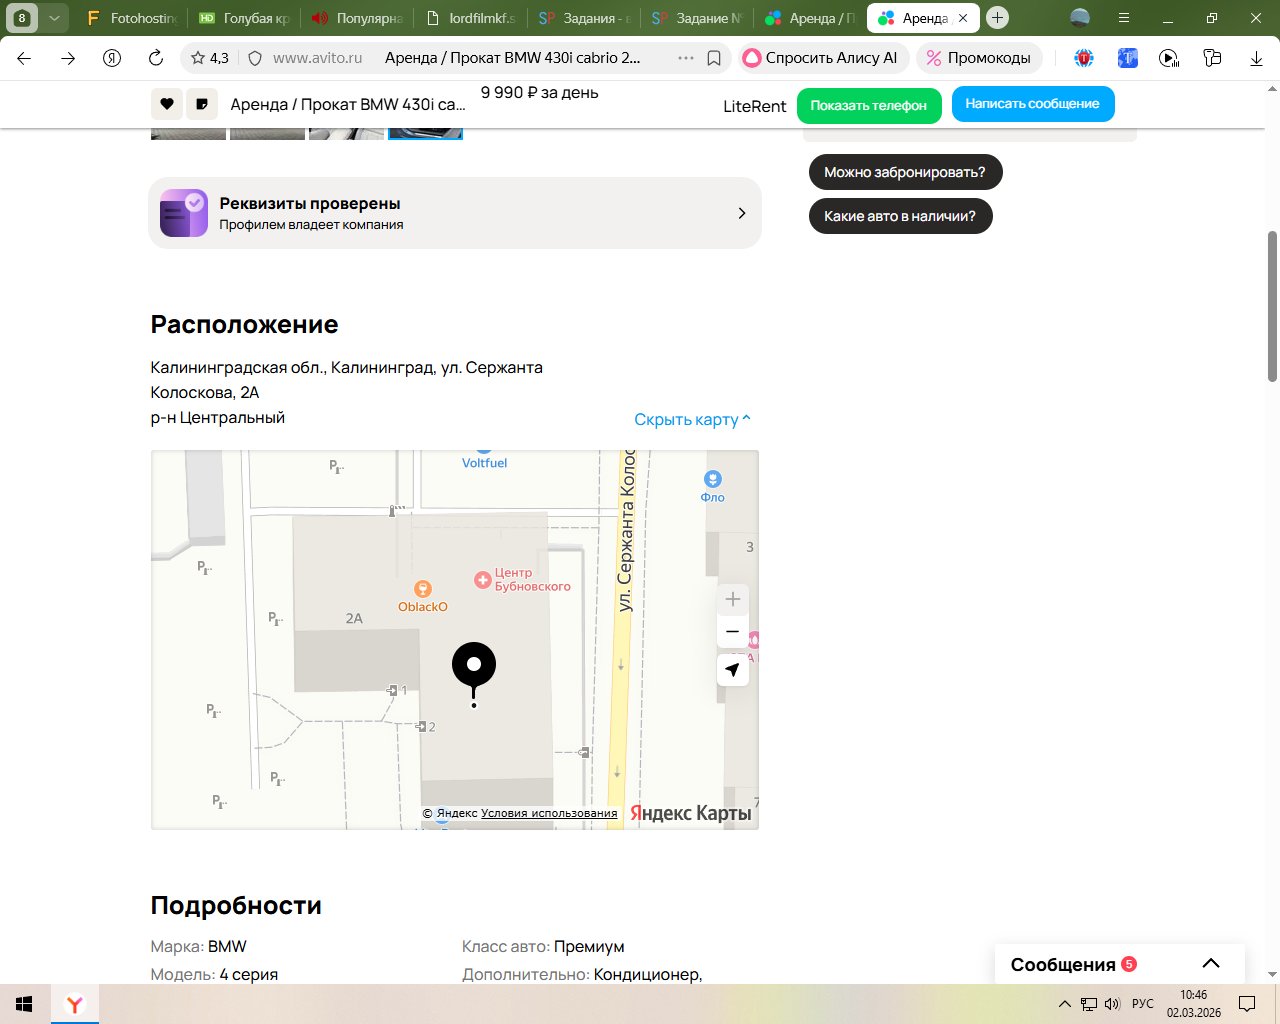Open the LiteRent seller profile
The image size is (1280, 1024).
click(755, 106)
